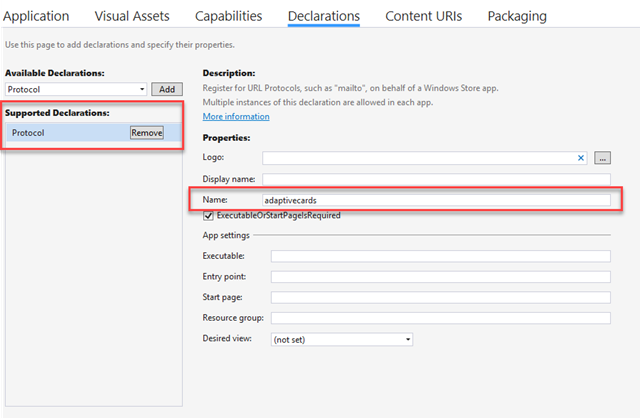
Task: Switch to the Application tab
Action: click(x=37, y=16)
